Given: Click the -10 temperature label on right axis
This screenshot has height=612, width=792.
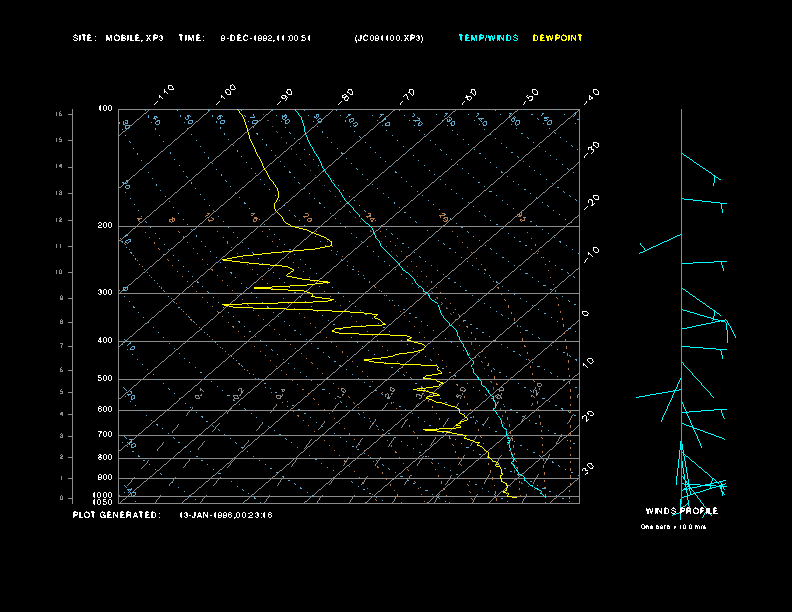Looking at the screenshot, I should click(x=591, y=251).
